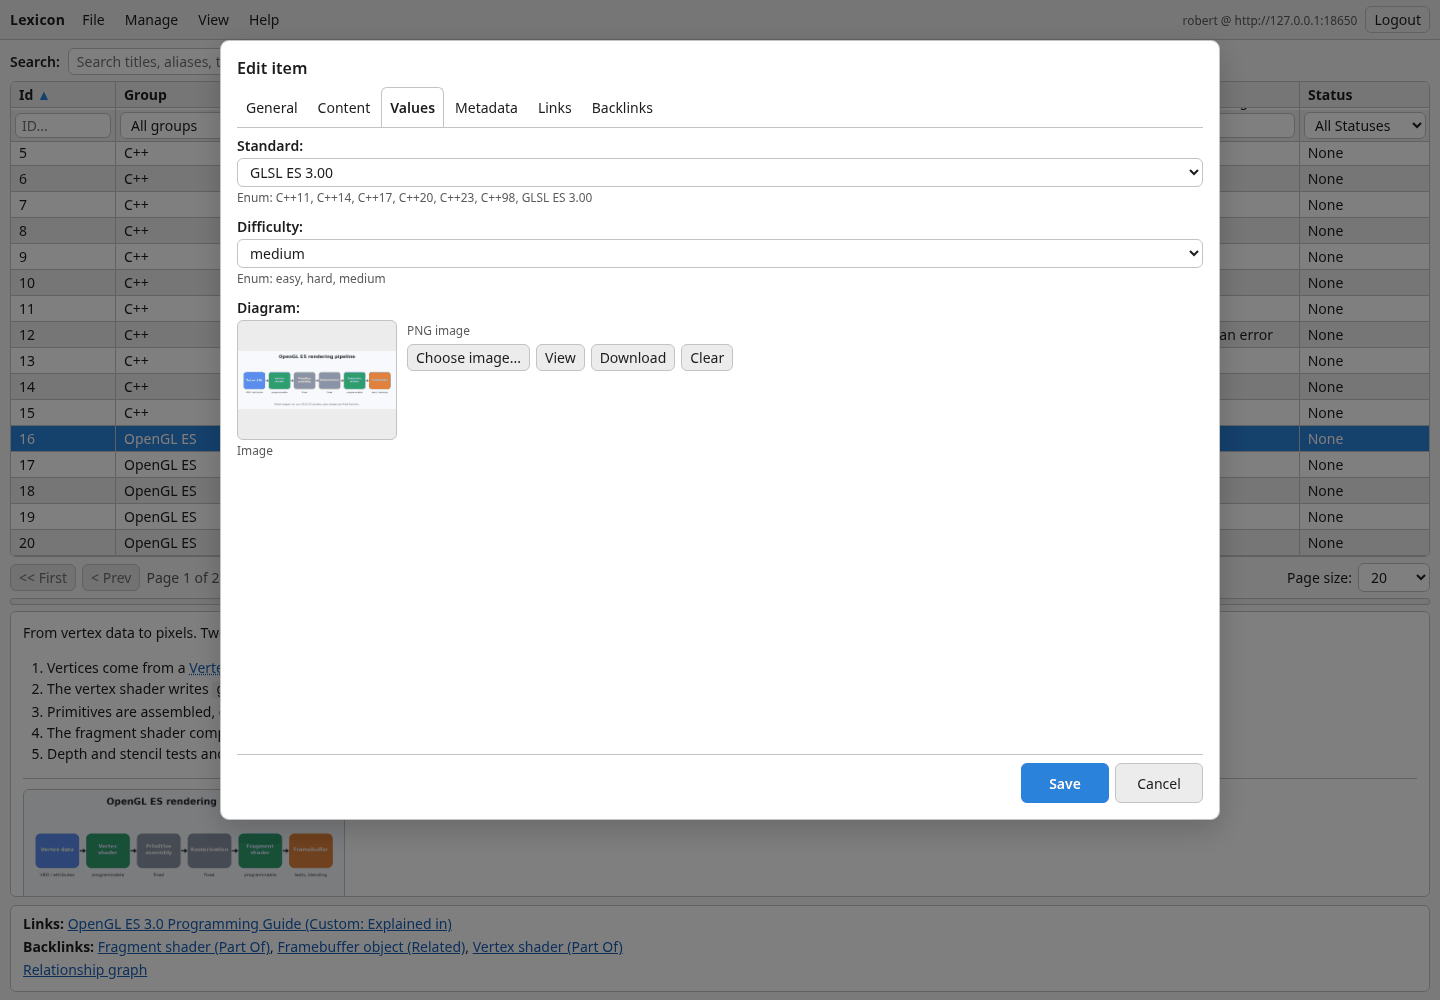Open the Links tab
The height and width of the screenshot is (1000, 1440).
pyautogui.click(x=555, y=108)
